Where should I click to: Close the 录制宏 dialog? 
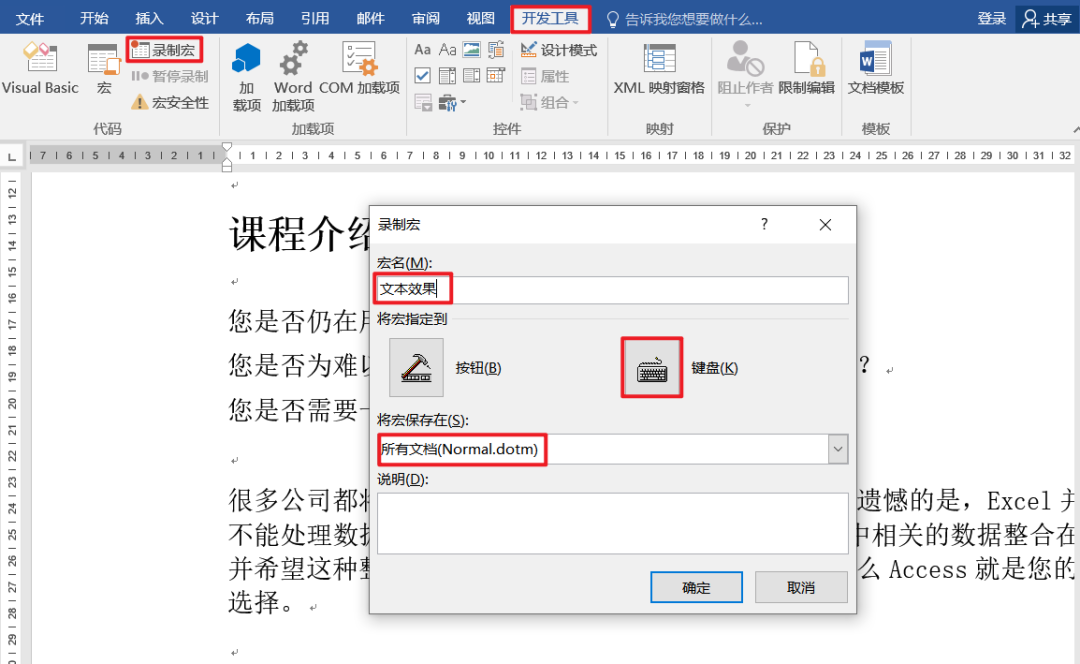coord(825,225)
